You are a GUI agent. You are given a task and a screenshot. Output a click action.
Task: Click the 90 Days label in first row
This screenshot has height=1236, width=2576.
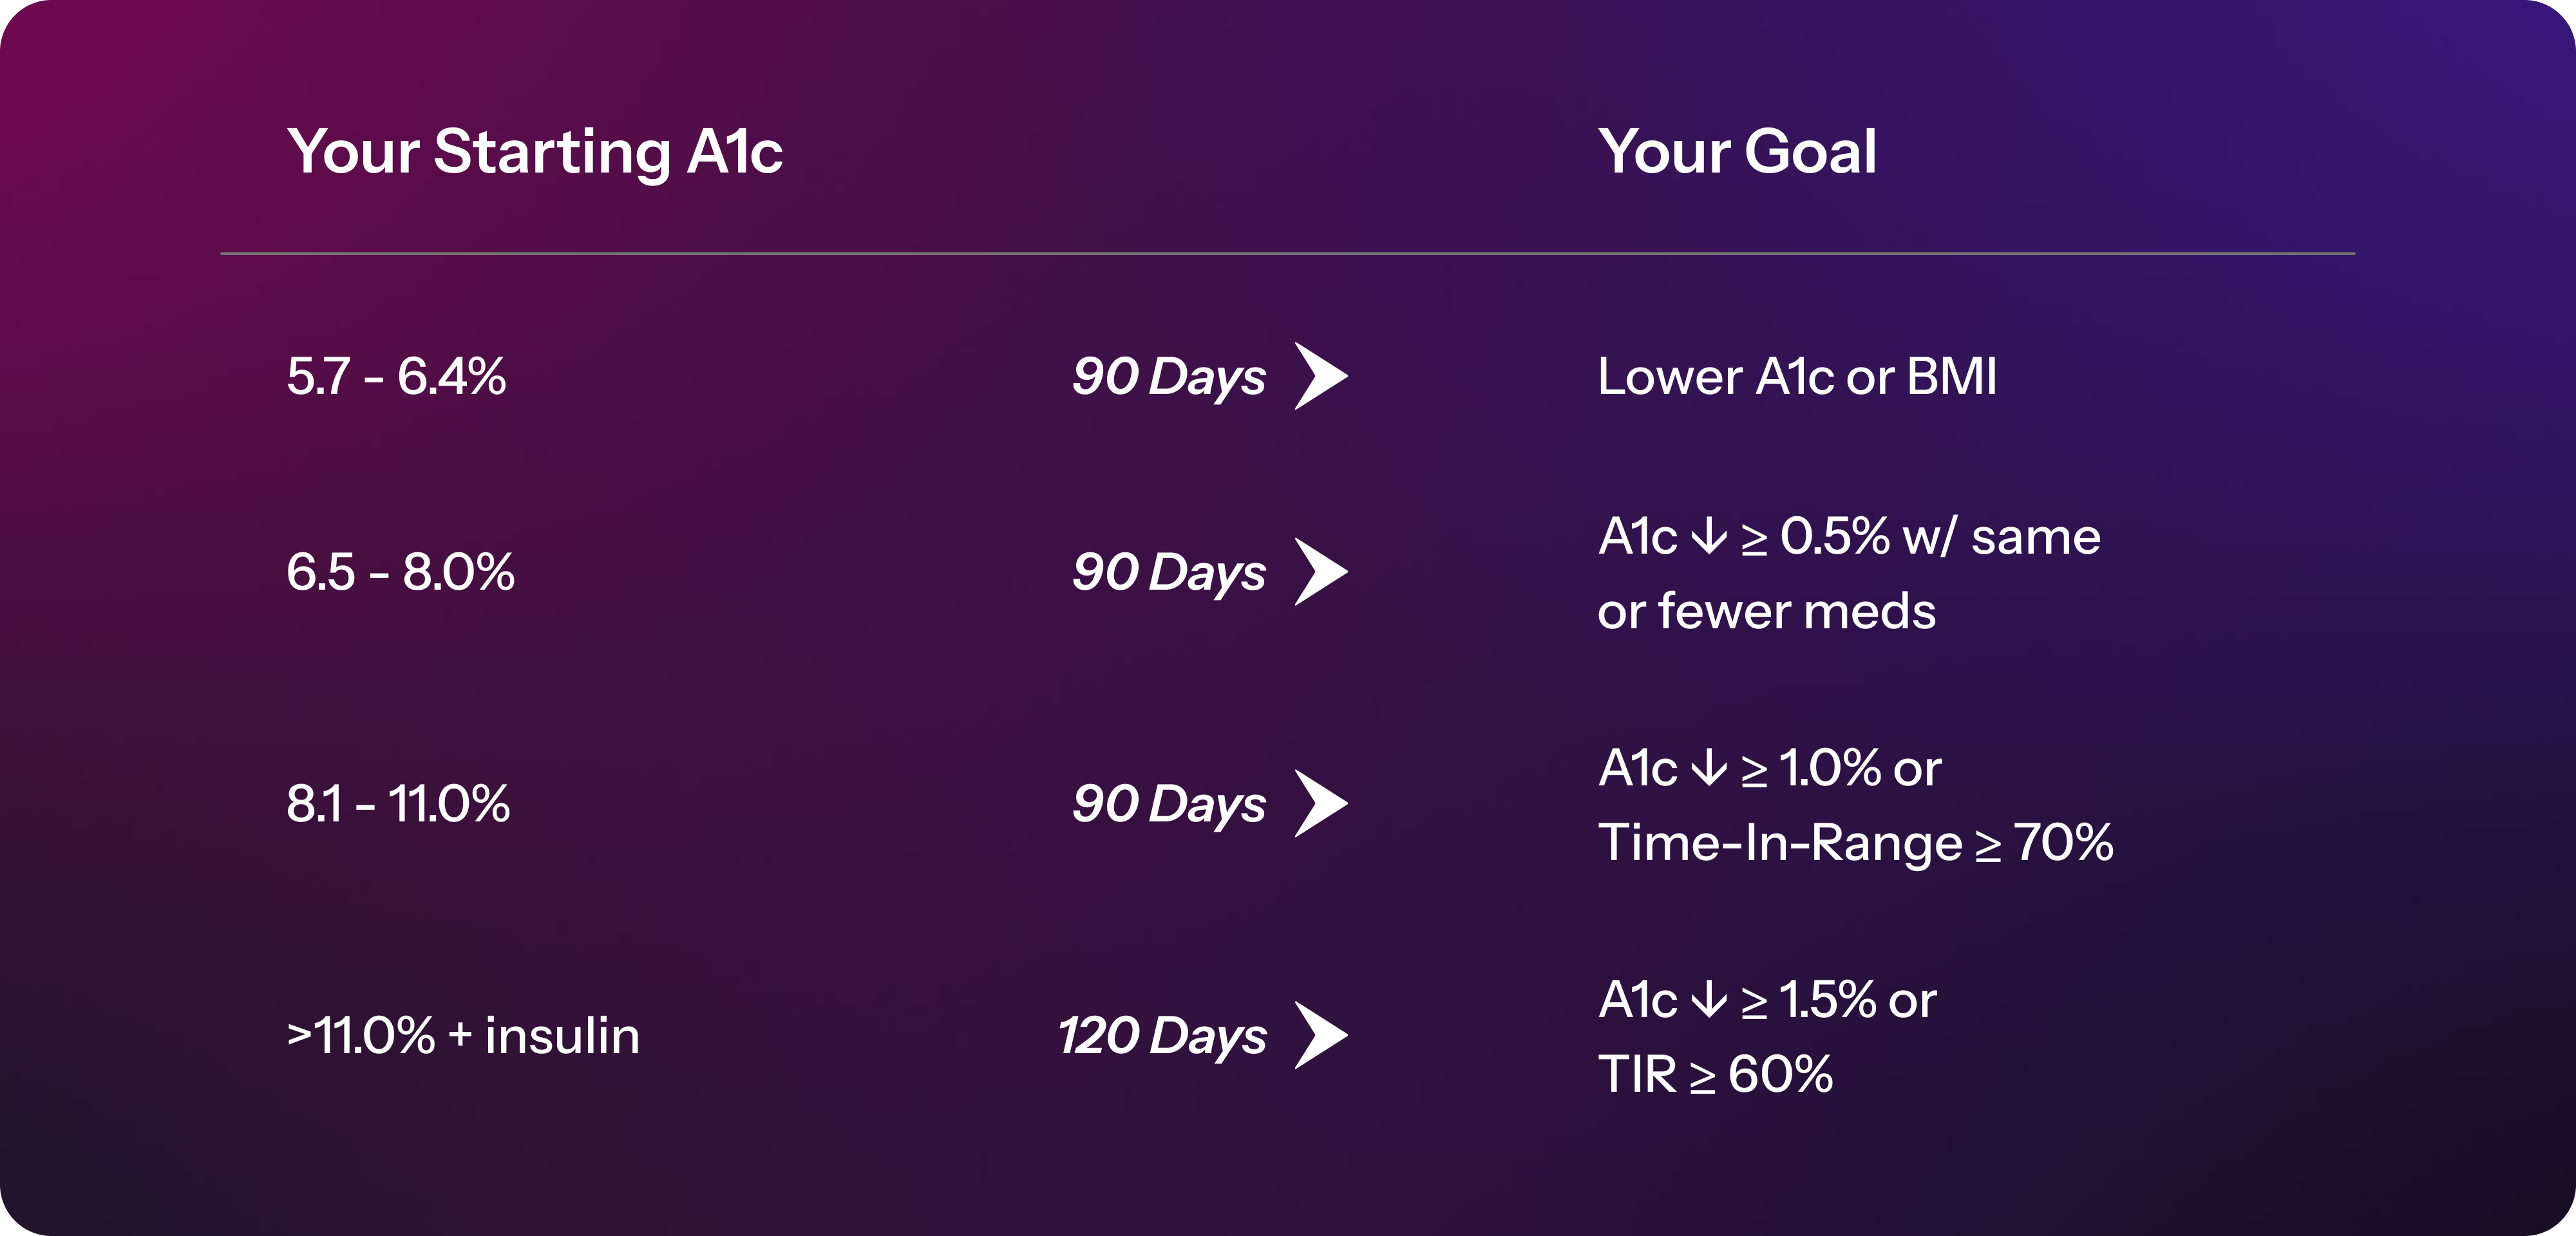[1169, 377]
